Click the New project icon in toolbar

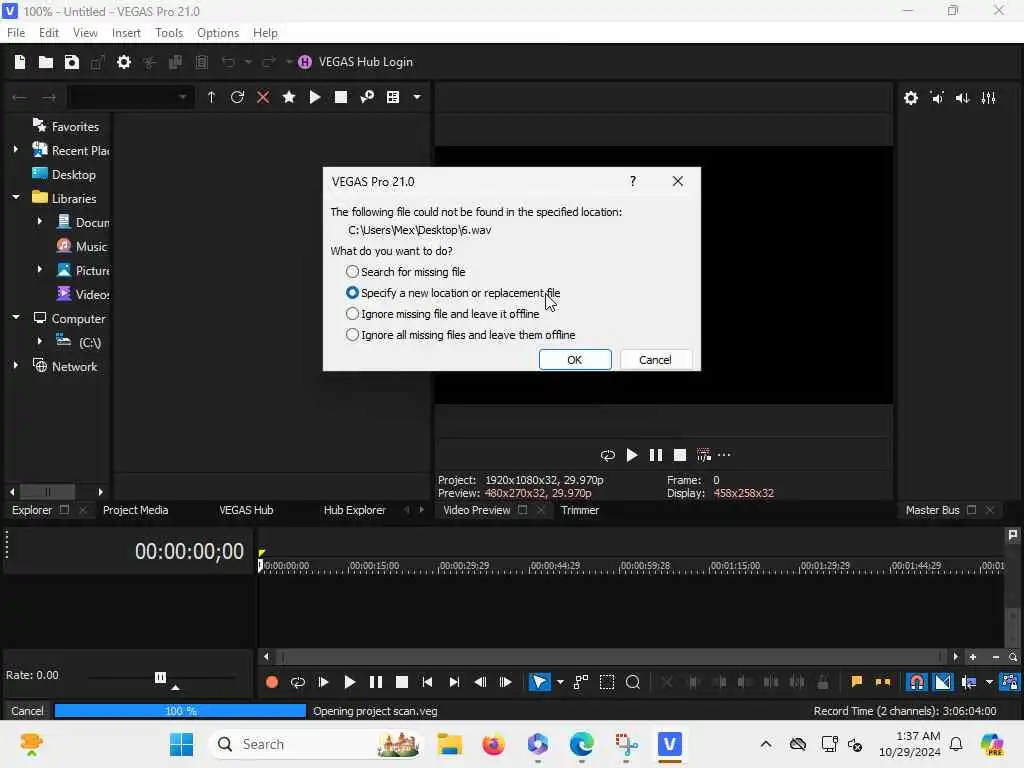[20, 62]
